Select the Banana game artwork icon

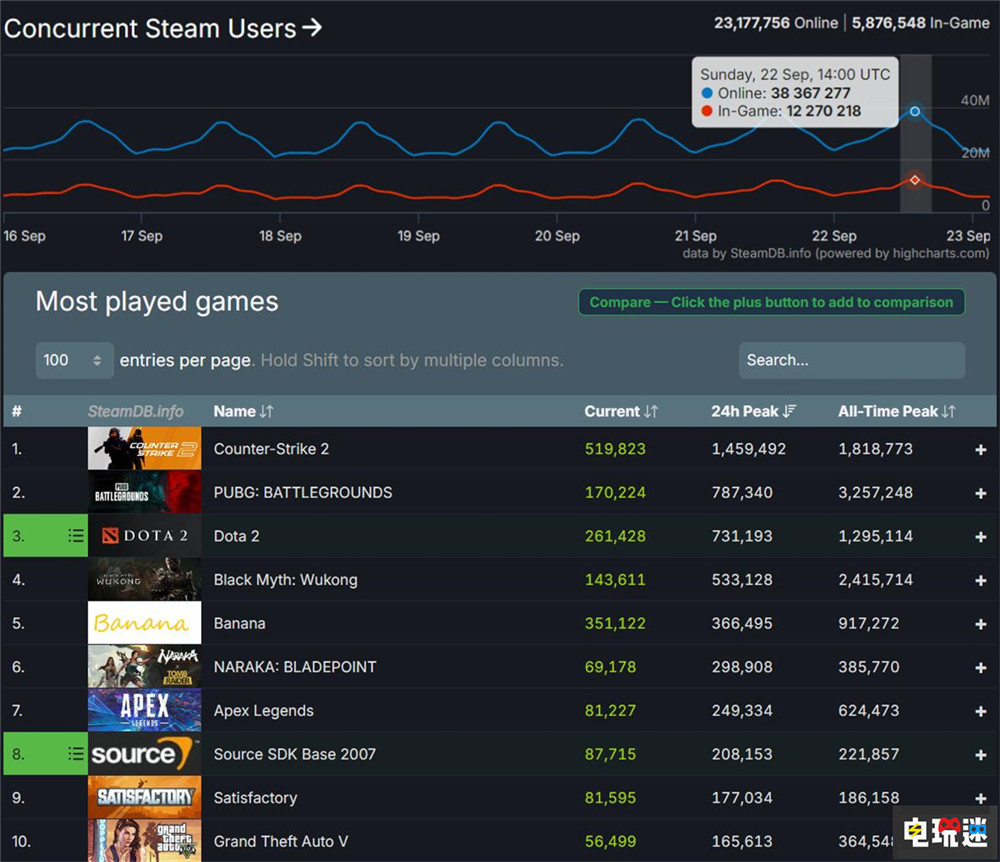pyautogui.click(x=144, y=623)
